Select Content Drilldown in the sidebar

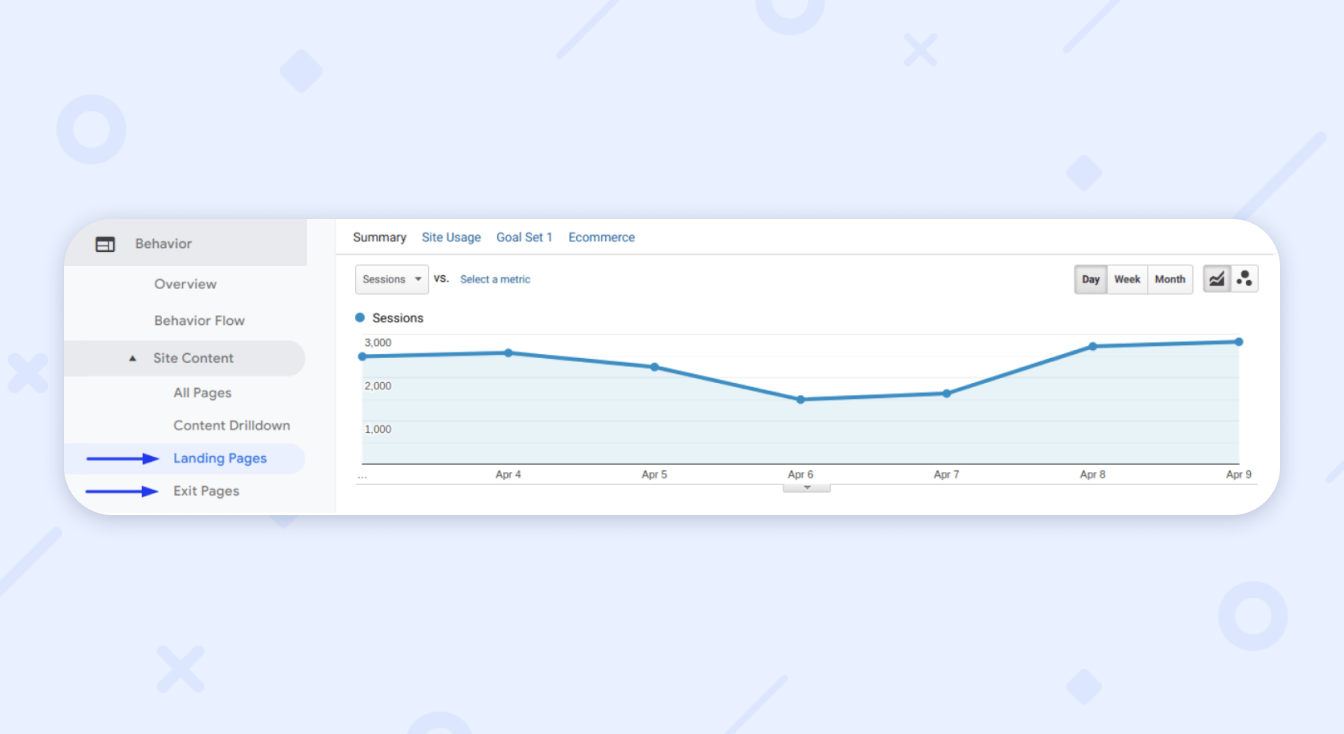point(231,425)
